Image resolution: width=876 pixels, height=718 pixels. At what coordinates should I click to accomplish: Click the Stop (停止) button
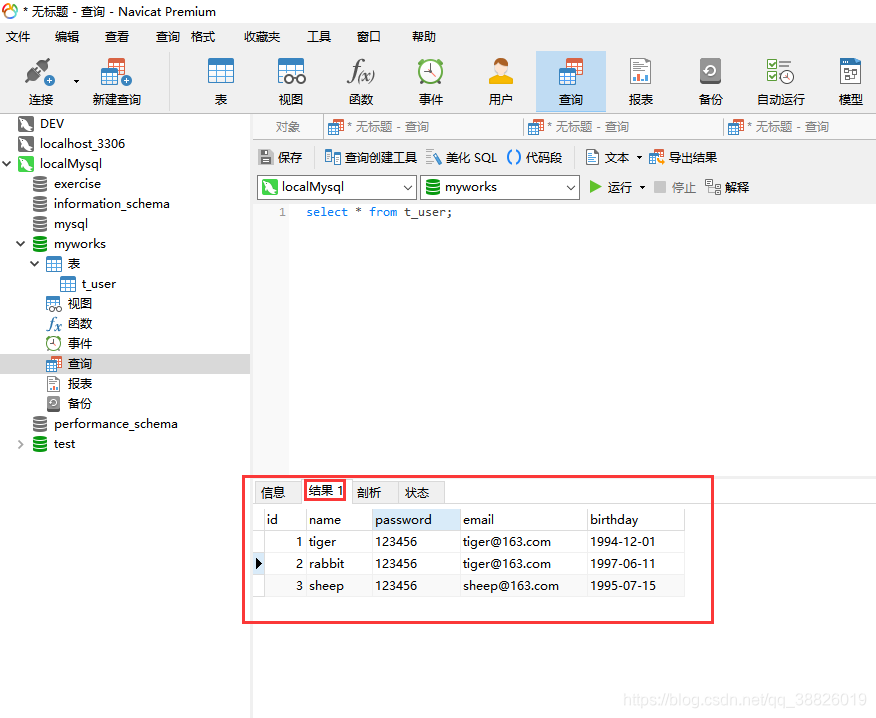coord(675,187)
